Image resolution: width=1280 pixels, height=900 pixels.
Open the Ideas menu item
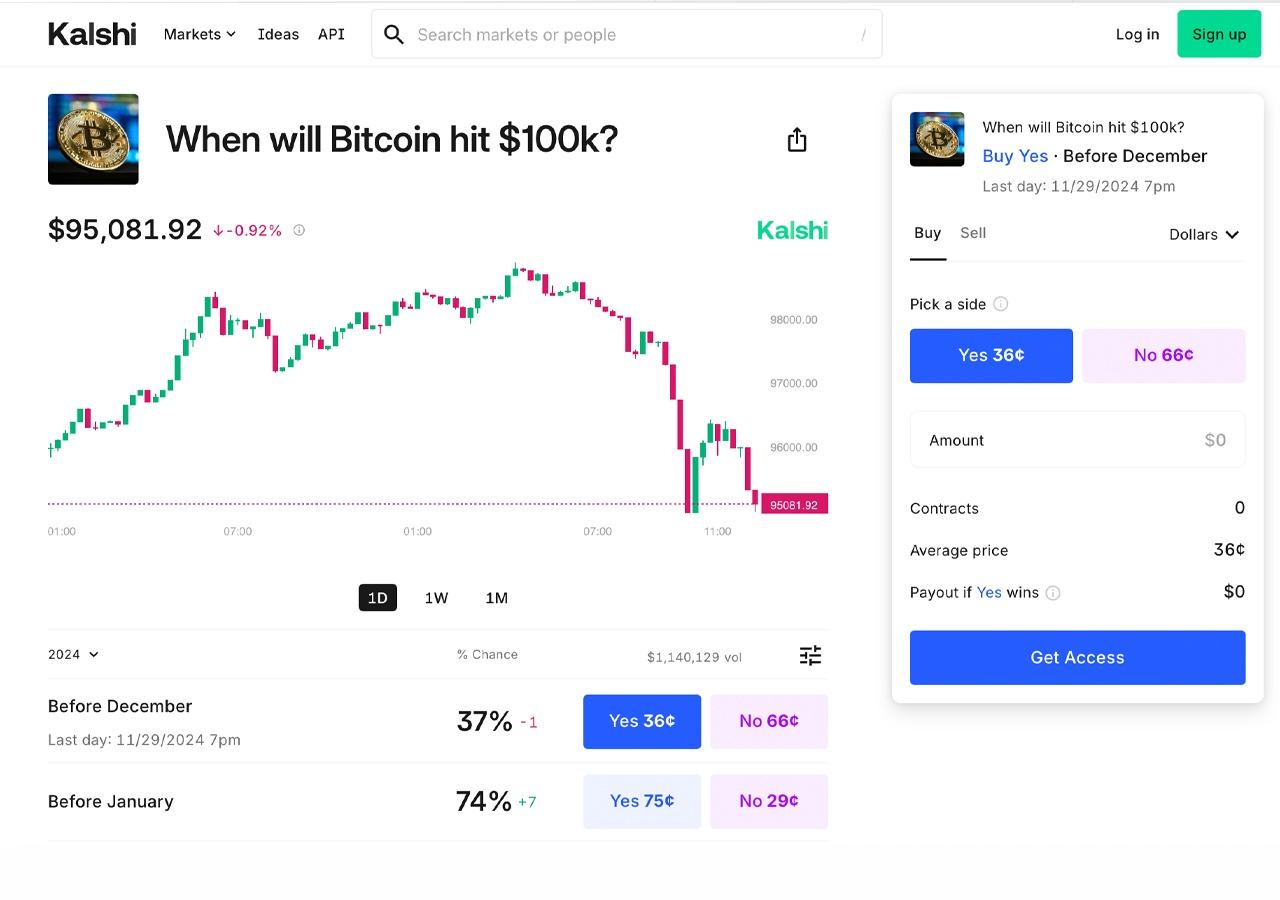(278, 34)
